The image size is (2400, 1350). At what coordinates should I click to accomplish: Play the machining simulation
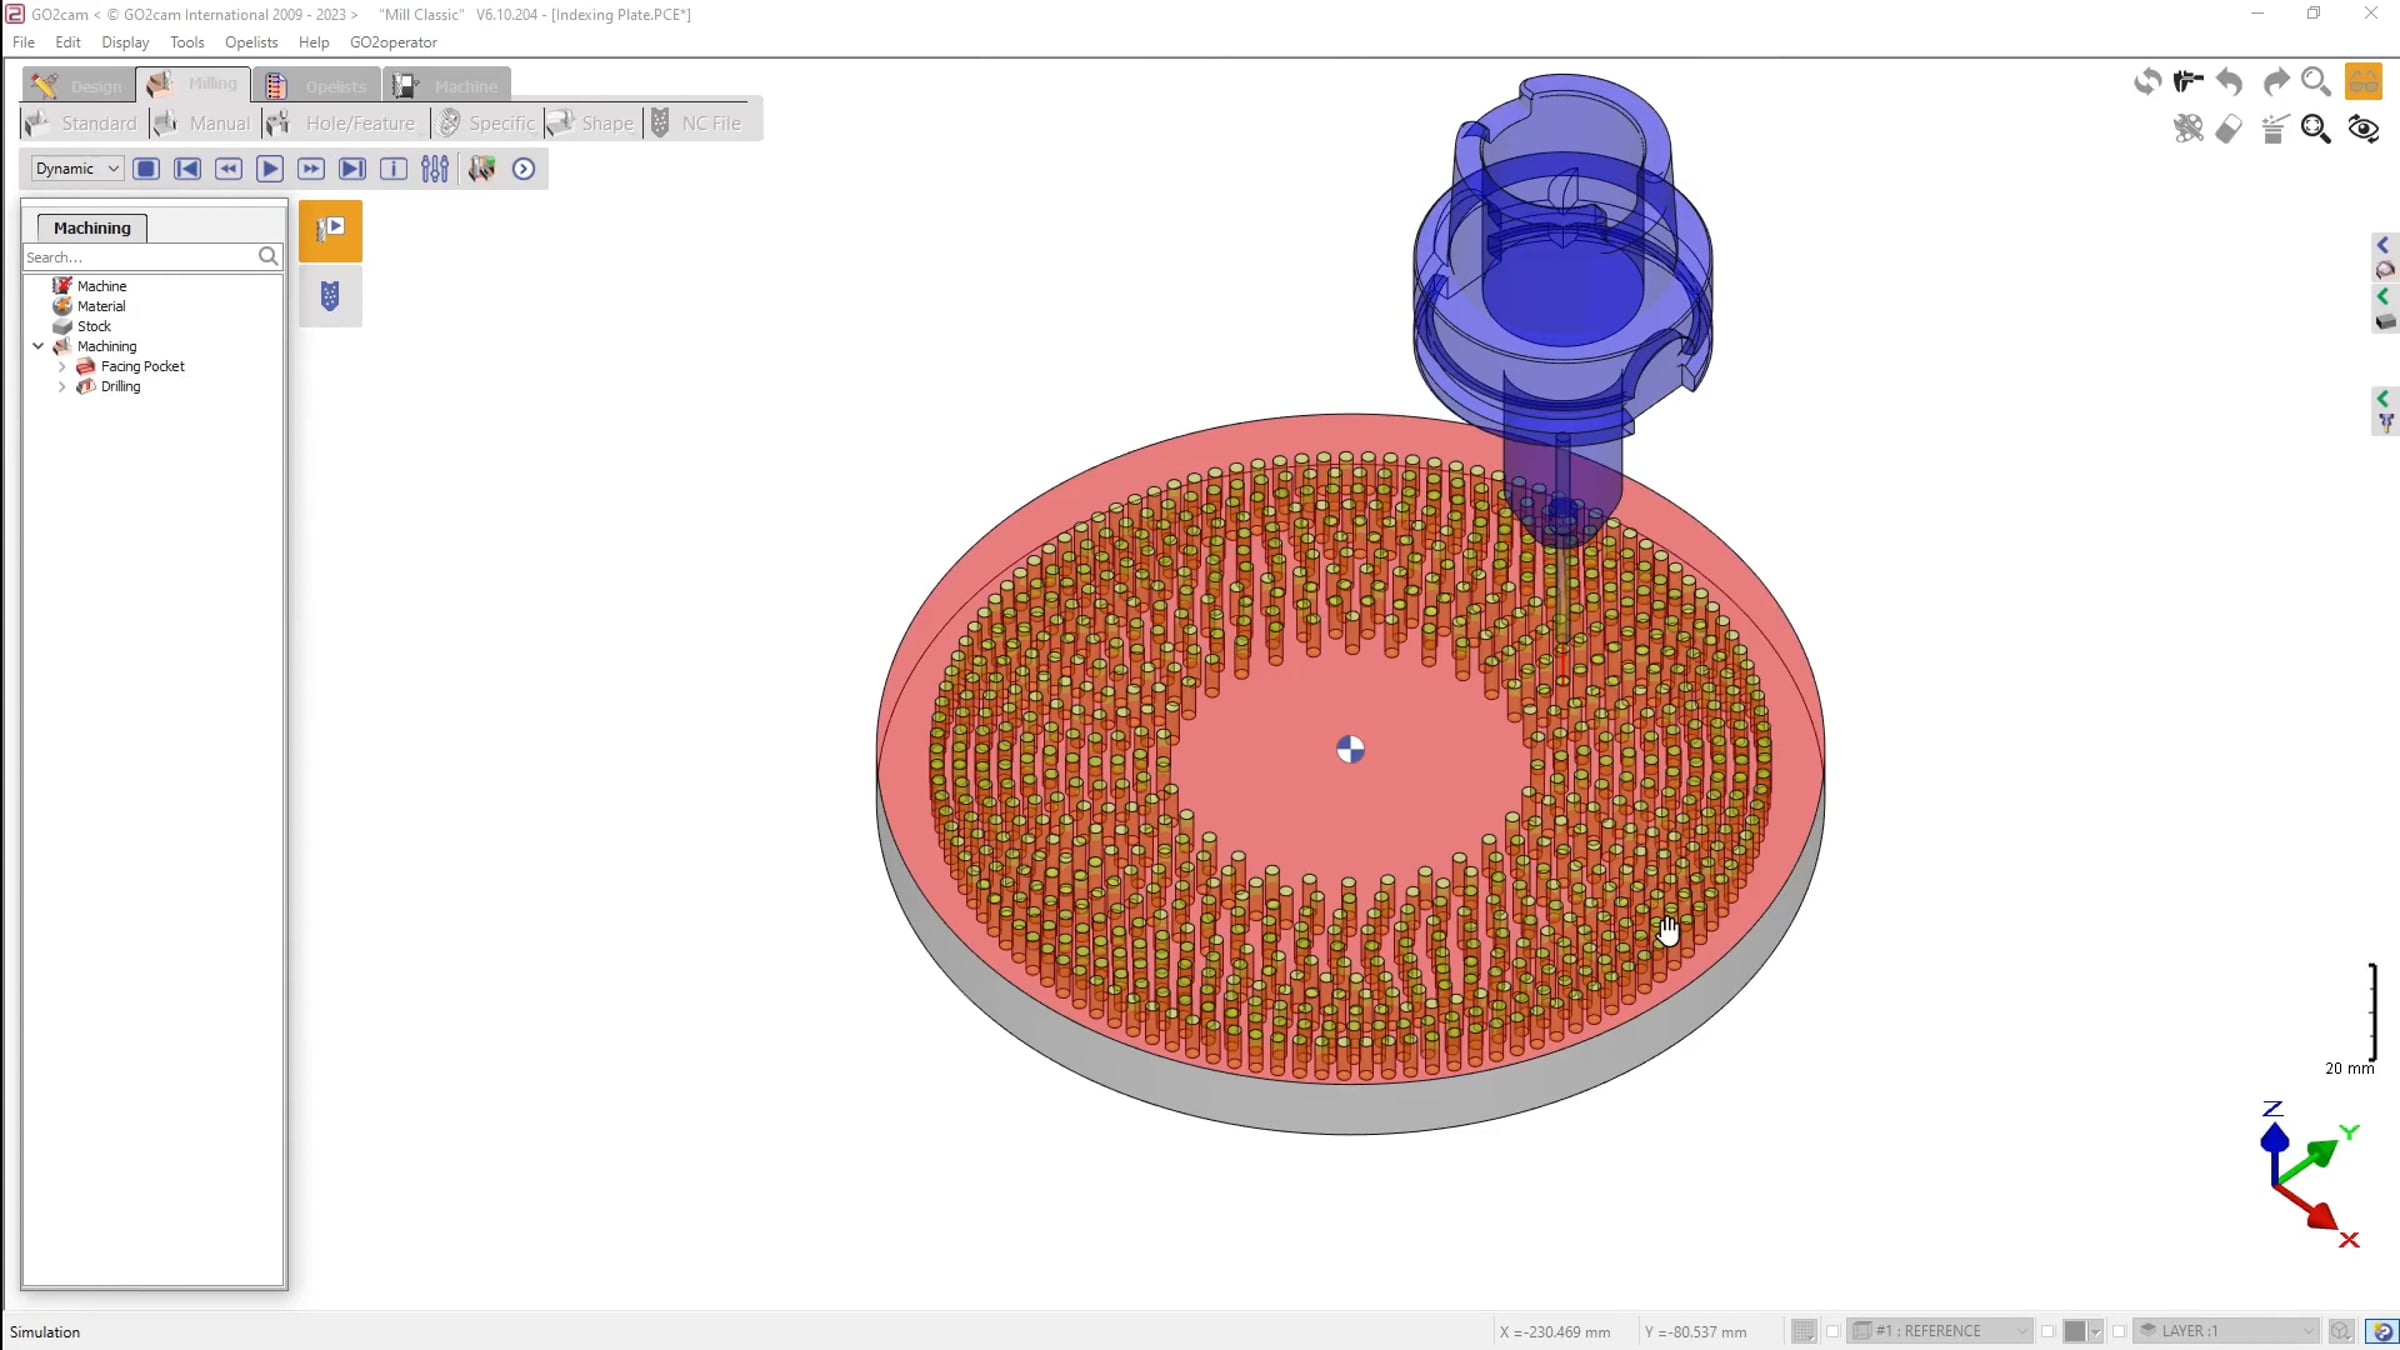[x=270, y=169]
